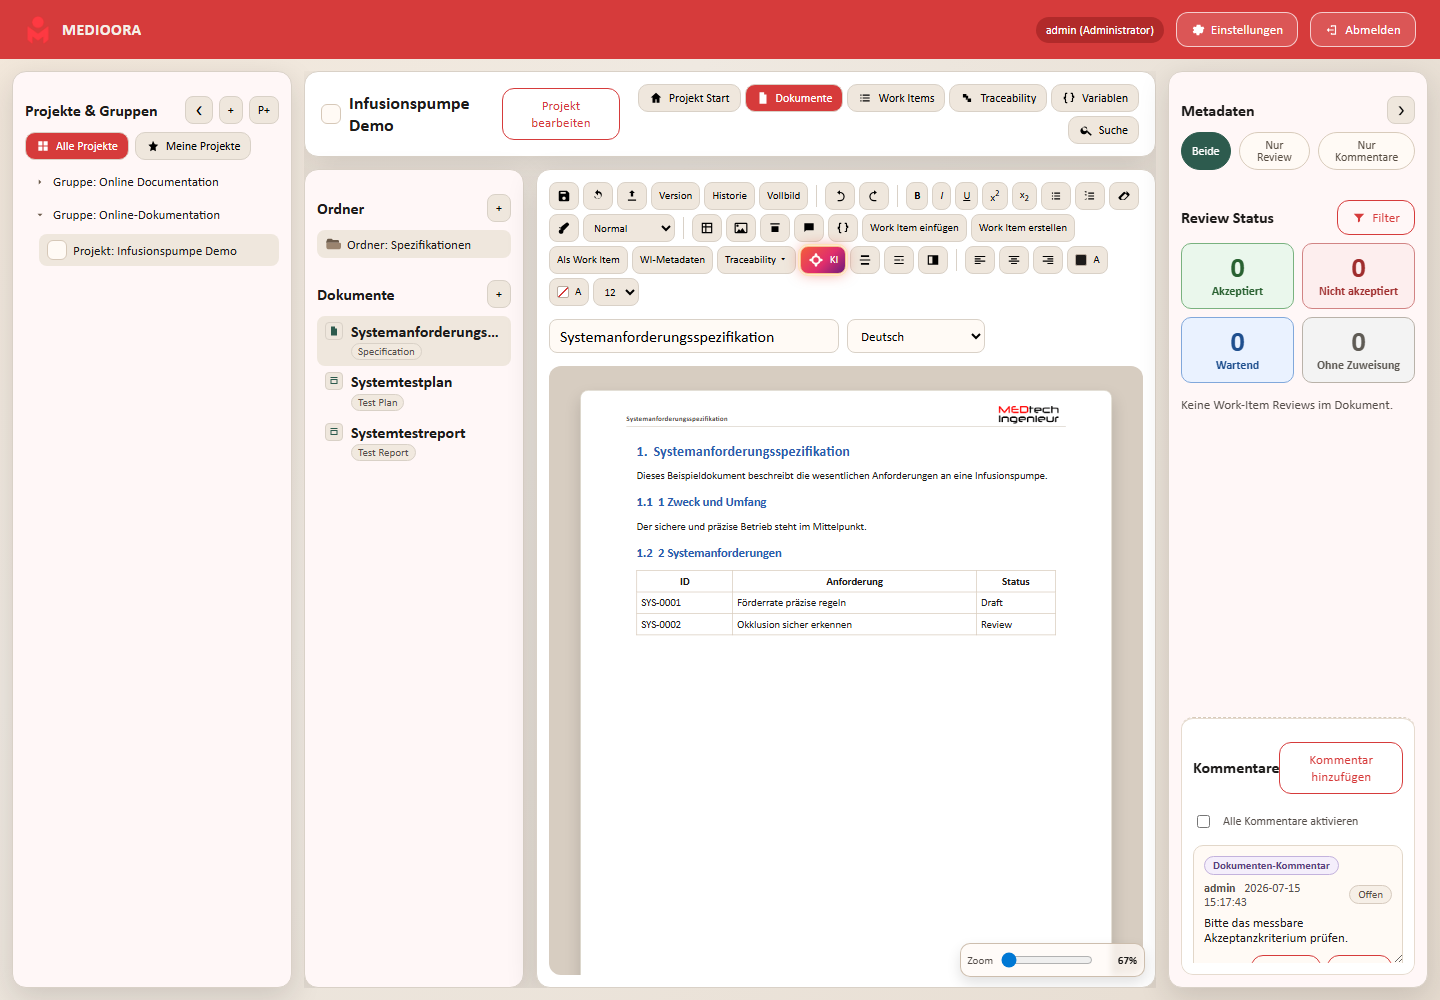This screenshot has height=1000, width=1440.
Task: Open the text color picker (black swatch)
Action: tap(1087, 260)
